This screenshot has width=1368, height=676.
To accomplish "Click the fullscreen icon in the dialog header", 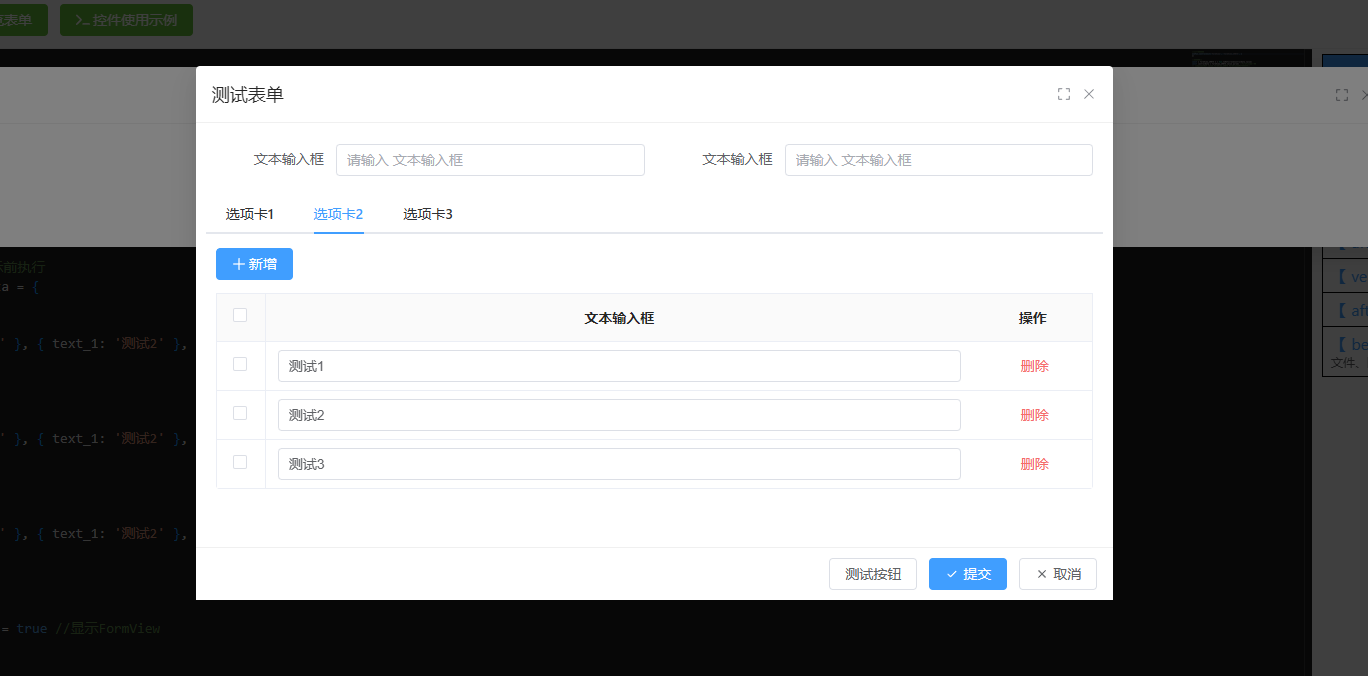I will 1064,94.
